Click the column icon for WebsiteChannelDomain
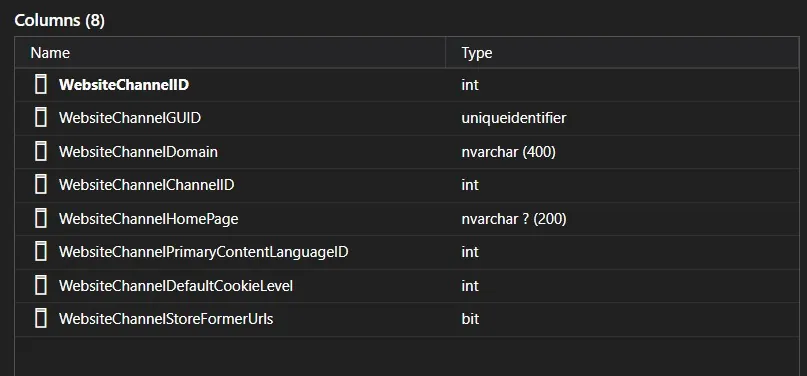 click(x=41, y=152)
